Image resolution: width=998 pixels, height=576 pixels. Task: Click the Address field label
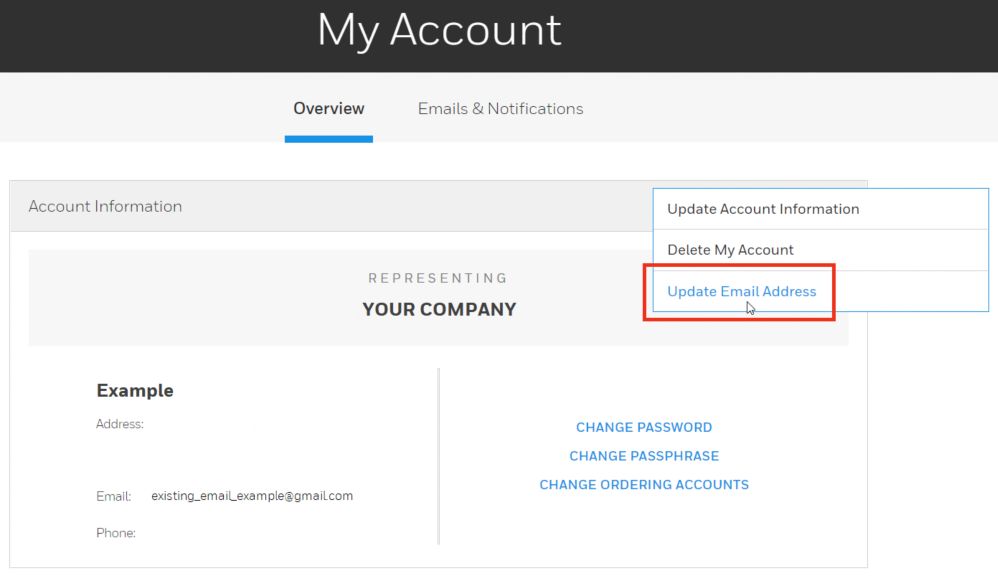(x=120, y=424)
